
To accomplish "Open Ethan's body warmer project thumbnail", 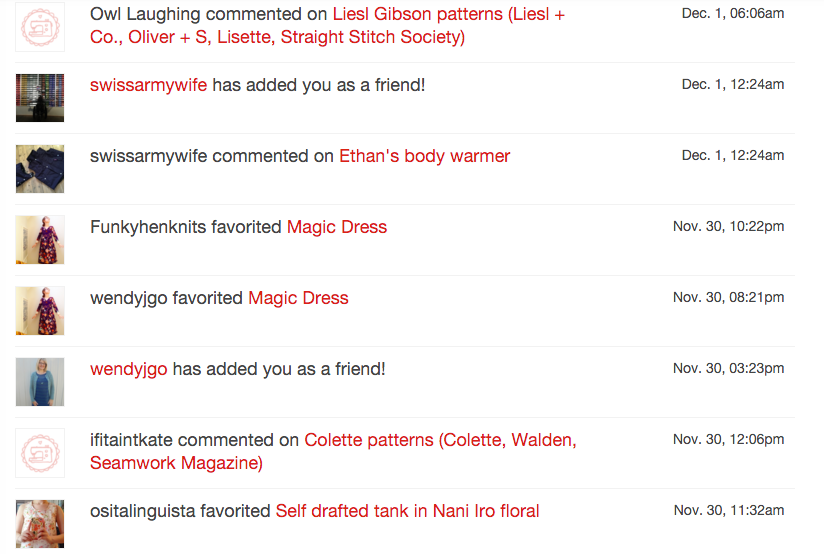I will tap(40, 169).
